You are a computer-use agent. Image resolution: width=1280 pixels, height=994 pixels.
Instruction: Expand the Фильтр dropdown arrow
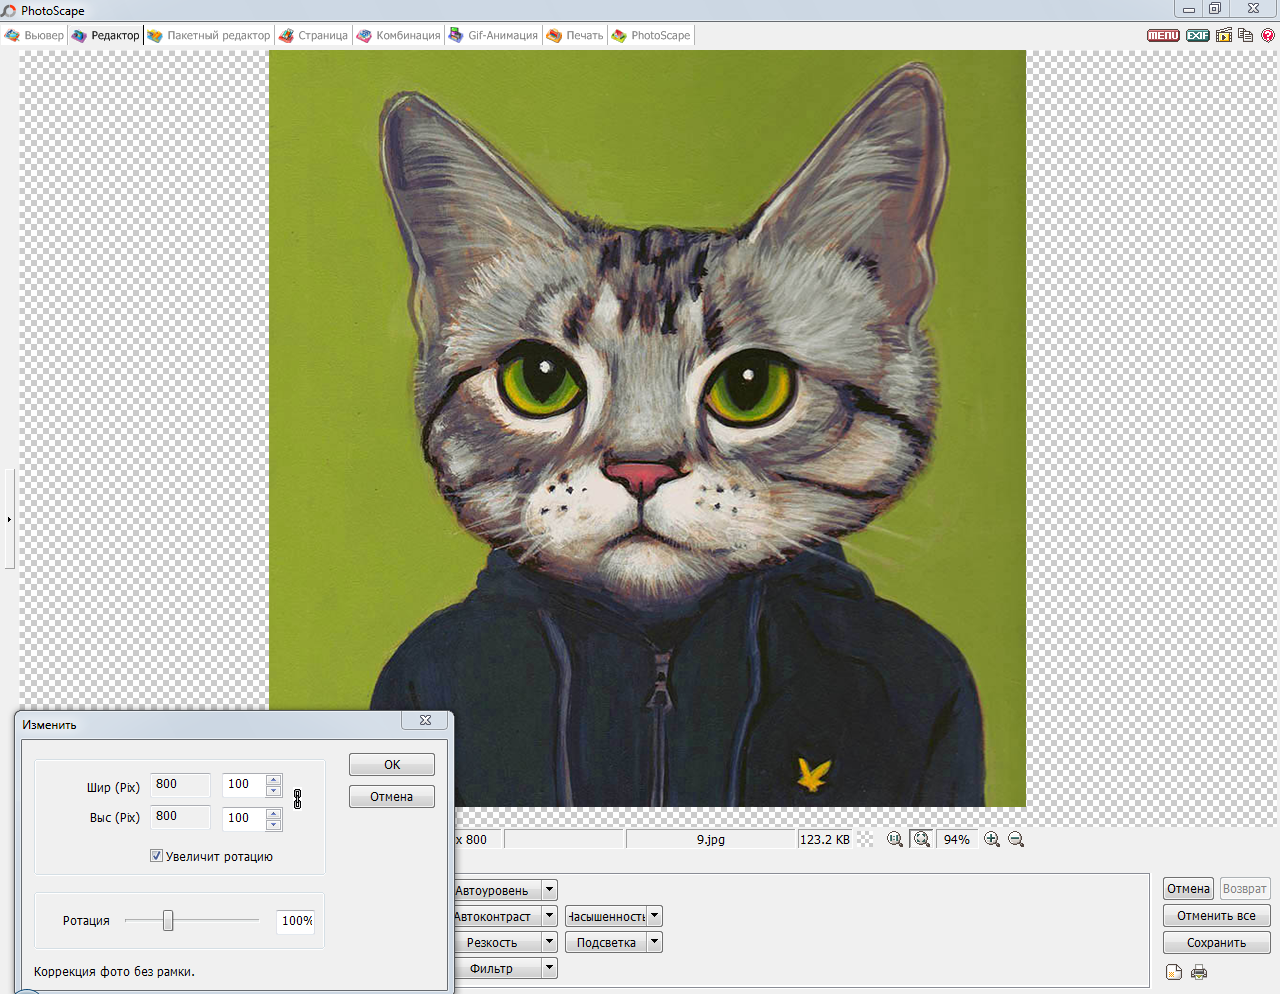[549, 968]
